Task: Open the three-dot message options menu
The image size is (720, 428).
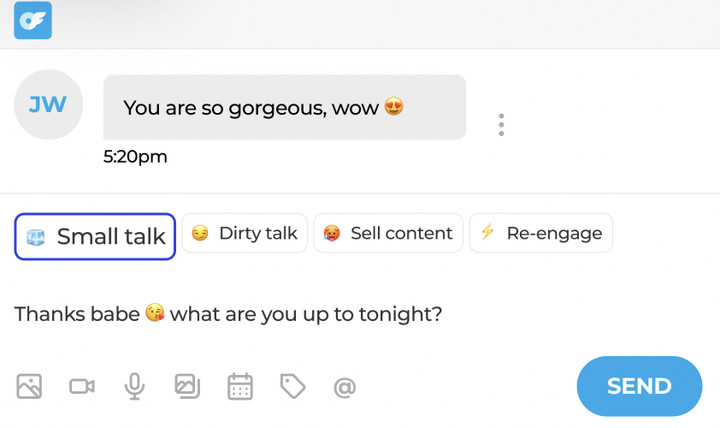Action: point(501,125)
